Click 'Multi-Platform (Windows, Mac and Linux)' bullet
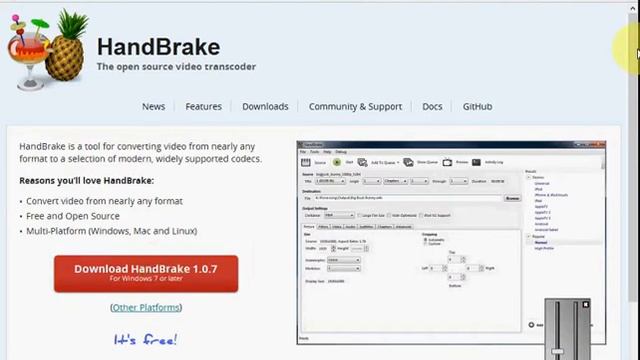Screen dimensions: 640x360 [x=111, y=231]
